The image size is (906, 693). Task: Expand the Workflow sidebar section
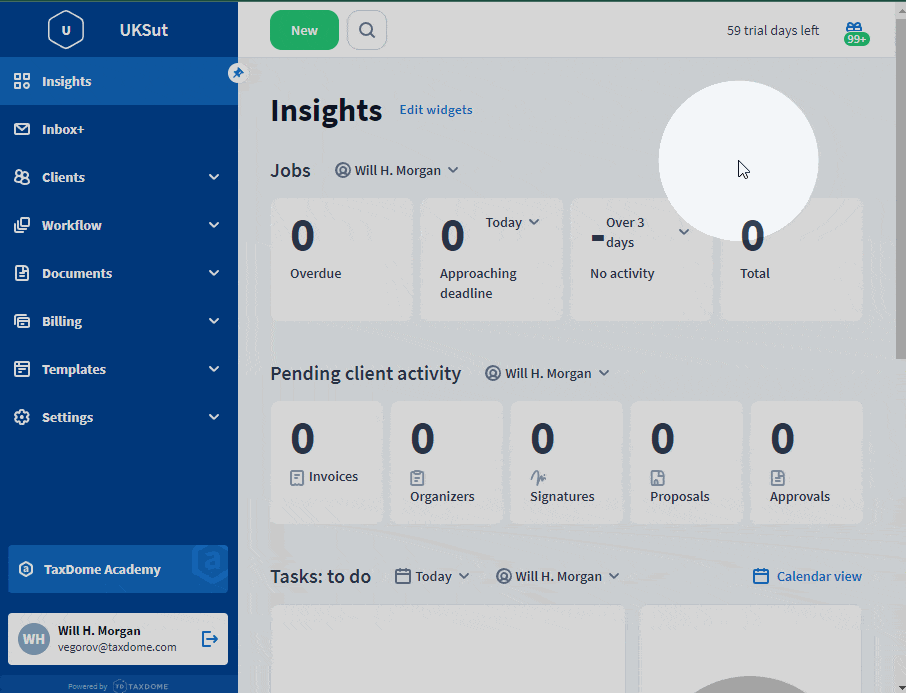coord(118,225)
